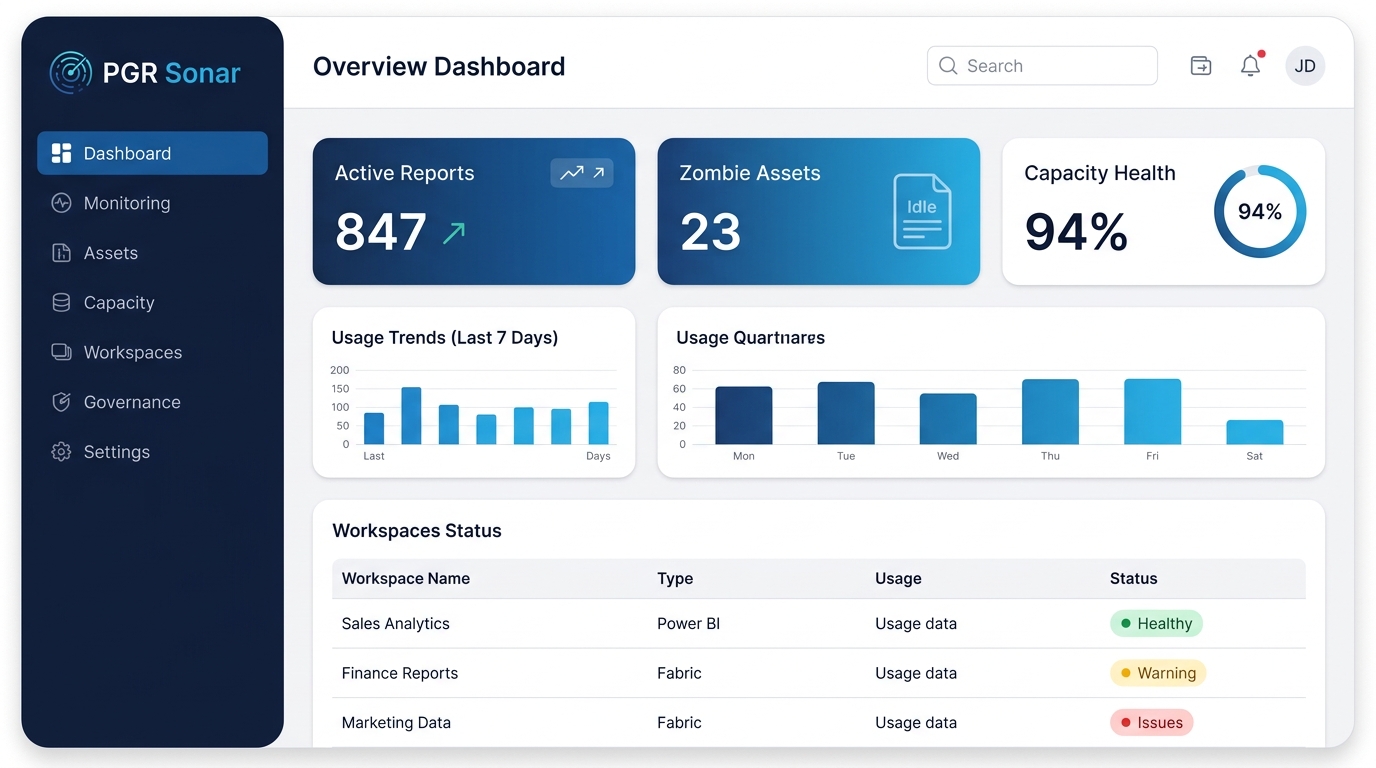The image size is (1376, 768).
Task: Click the Dashboard grid icon in sidebar
Action: (x=61, y=153)
